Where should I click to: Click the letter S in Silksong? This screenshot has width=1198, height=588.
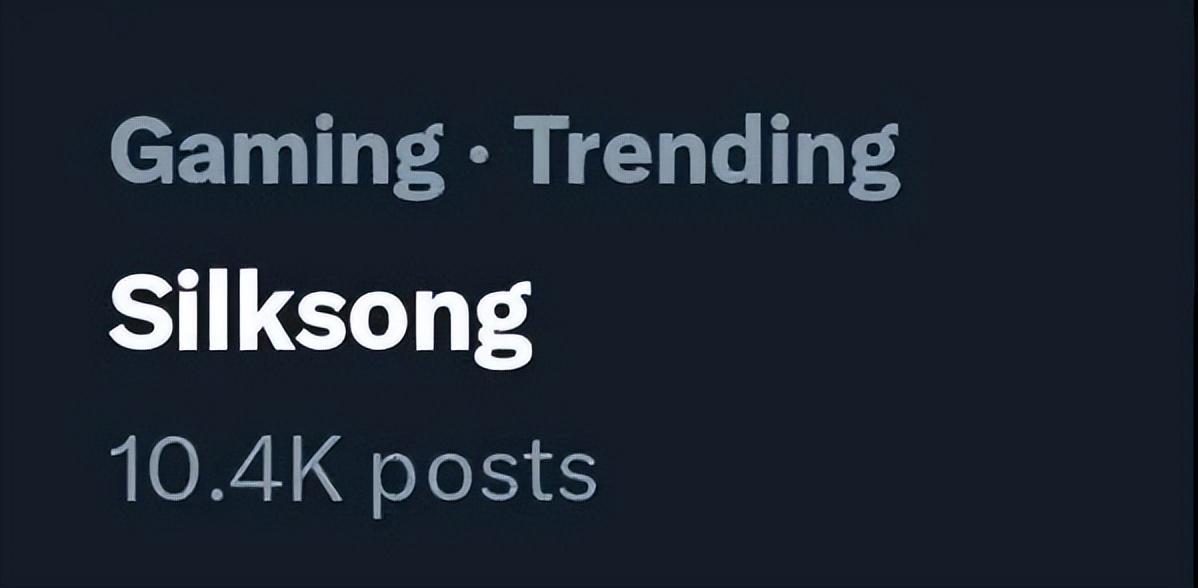pos(135,316)
